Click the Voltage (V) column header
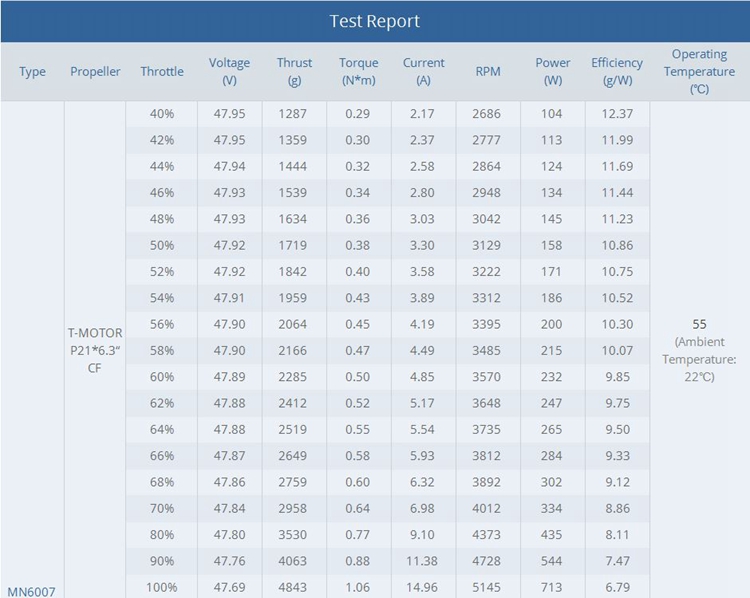Image resolution: width=750 pixels, height=598 pixels. 229,72
